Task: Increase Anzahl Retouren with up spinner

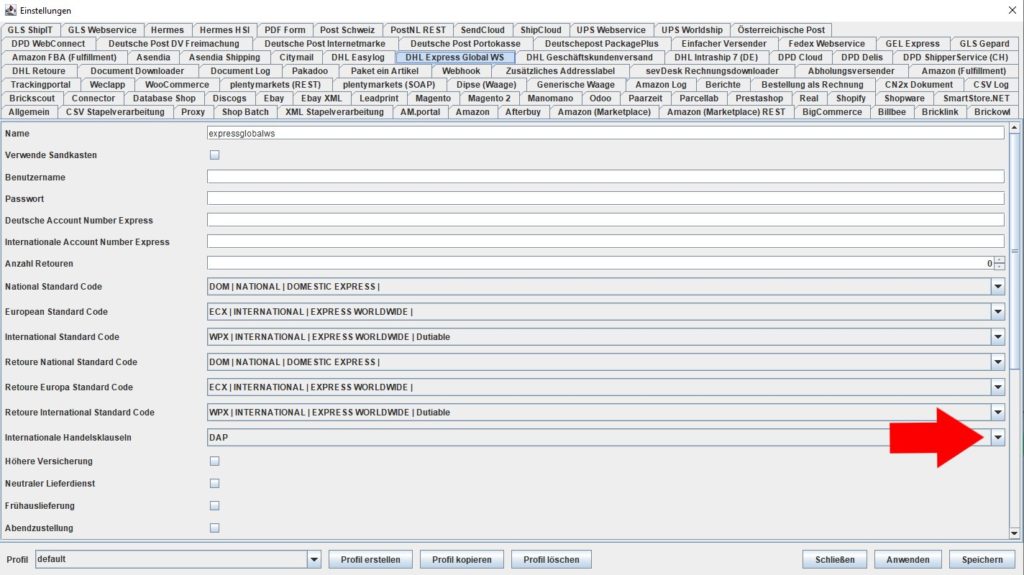Action: point(999,260)
